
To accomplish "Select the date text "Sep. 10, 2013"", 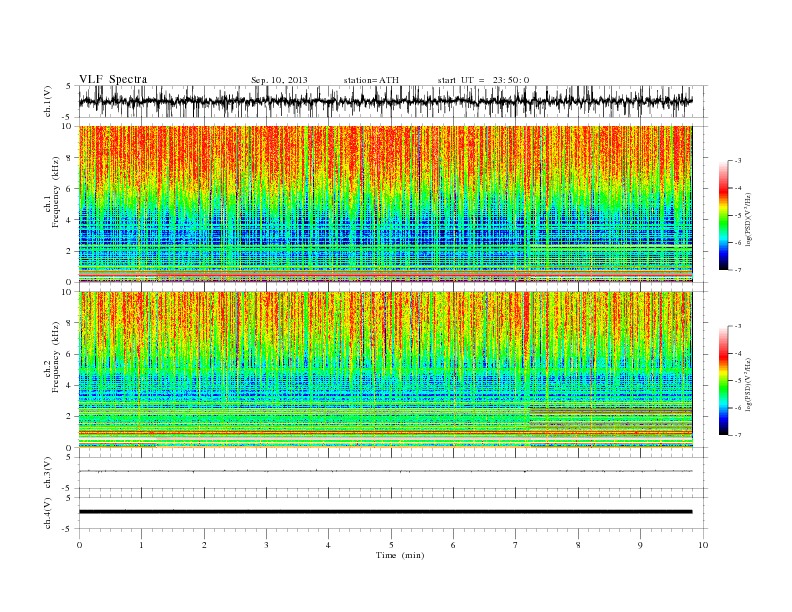I will 279,80.
